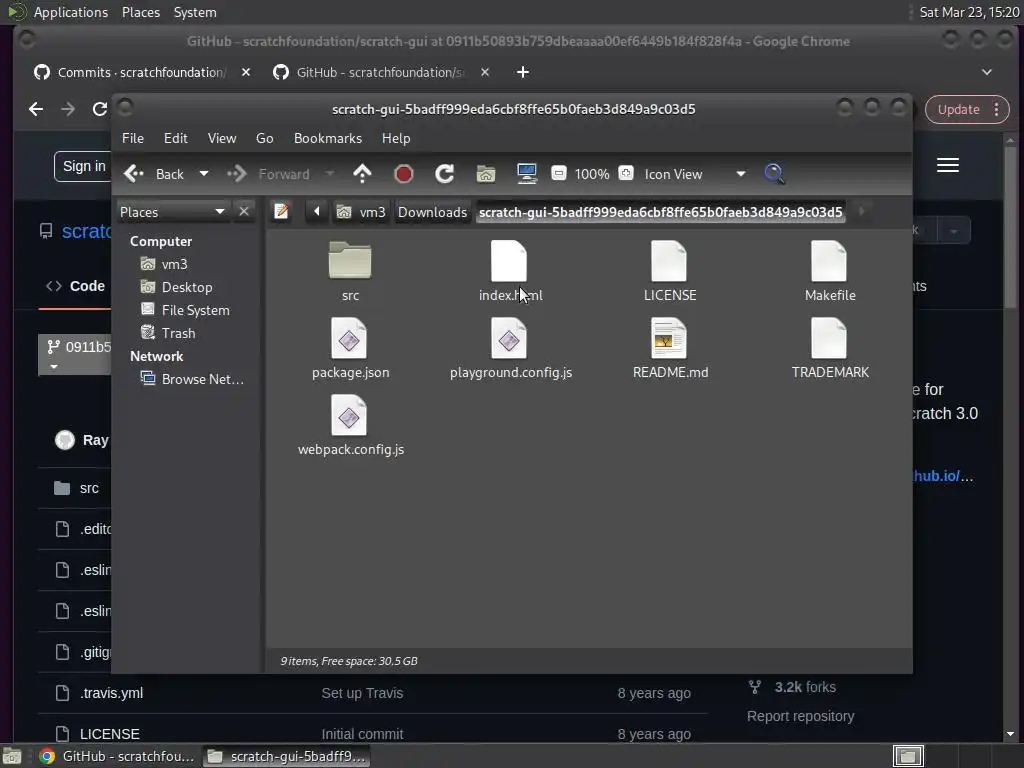Select Desktop in the Places sidebar
Viewport: 1024px width, 768px height.
[x=176, y=287]
